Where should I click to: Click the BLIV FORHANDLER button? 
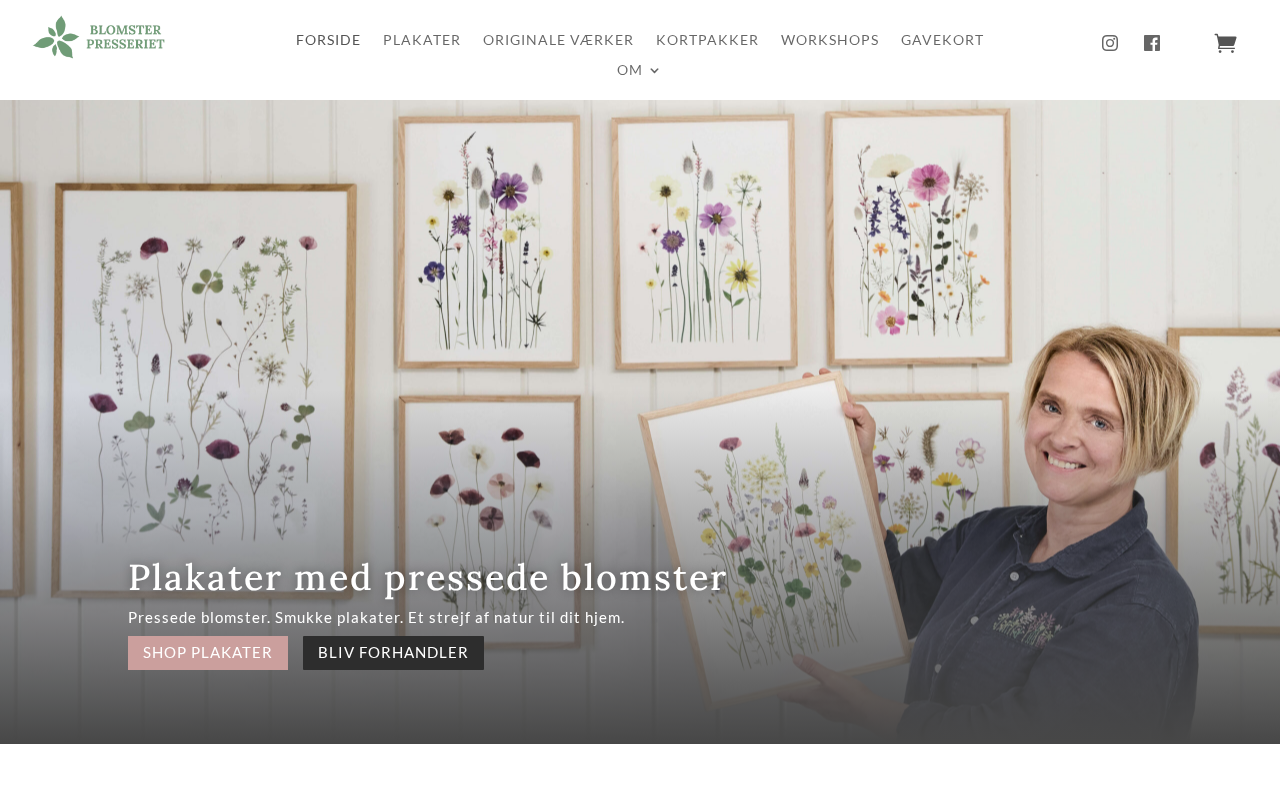pyautogui.click(x=393, y=653)
